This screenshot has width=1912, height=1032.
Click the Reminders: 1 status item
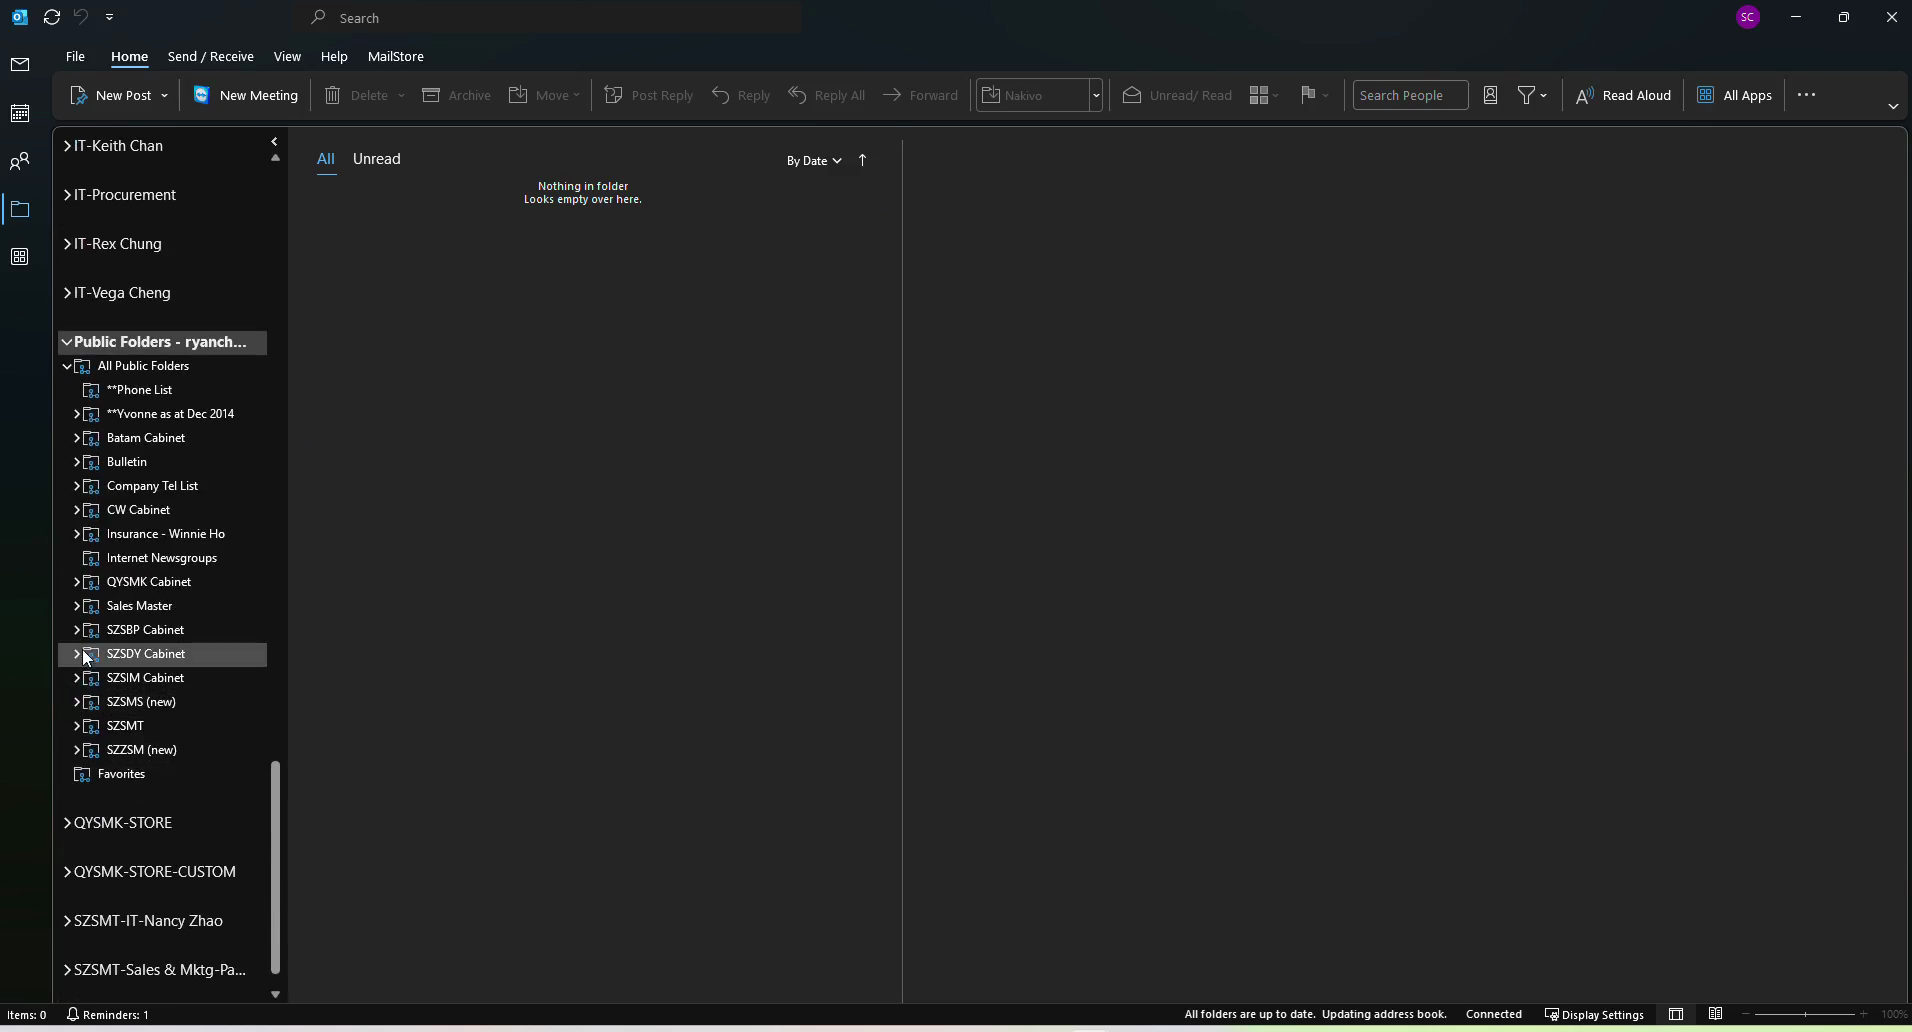click(x=108, y=1015)
